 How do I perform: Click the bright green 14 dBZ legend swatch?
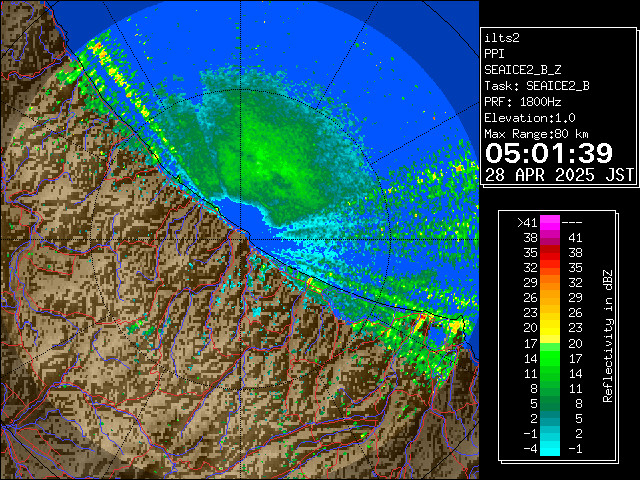[x=549, y=358]
